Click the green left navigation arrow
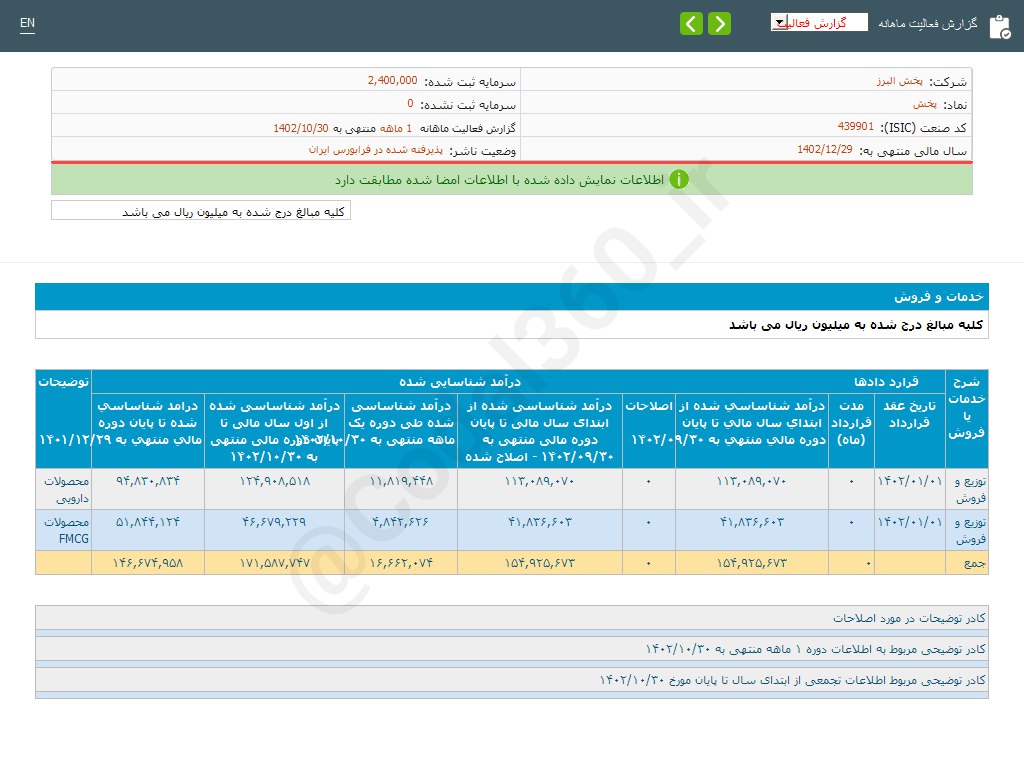 click(x=691, y=22)
